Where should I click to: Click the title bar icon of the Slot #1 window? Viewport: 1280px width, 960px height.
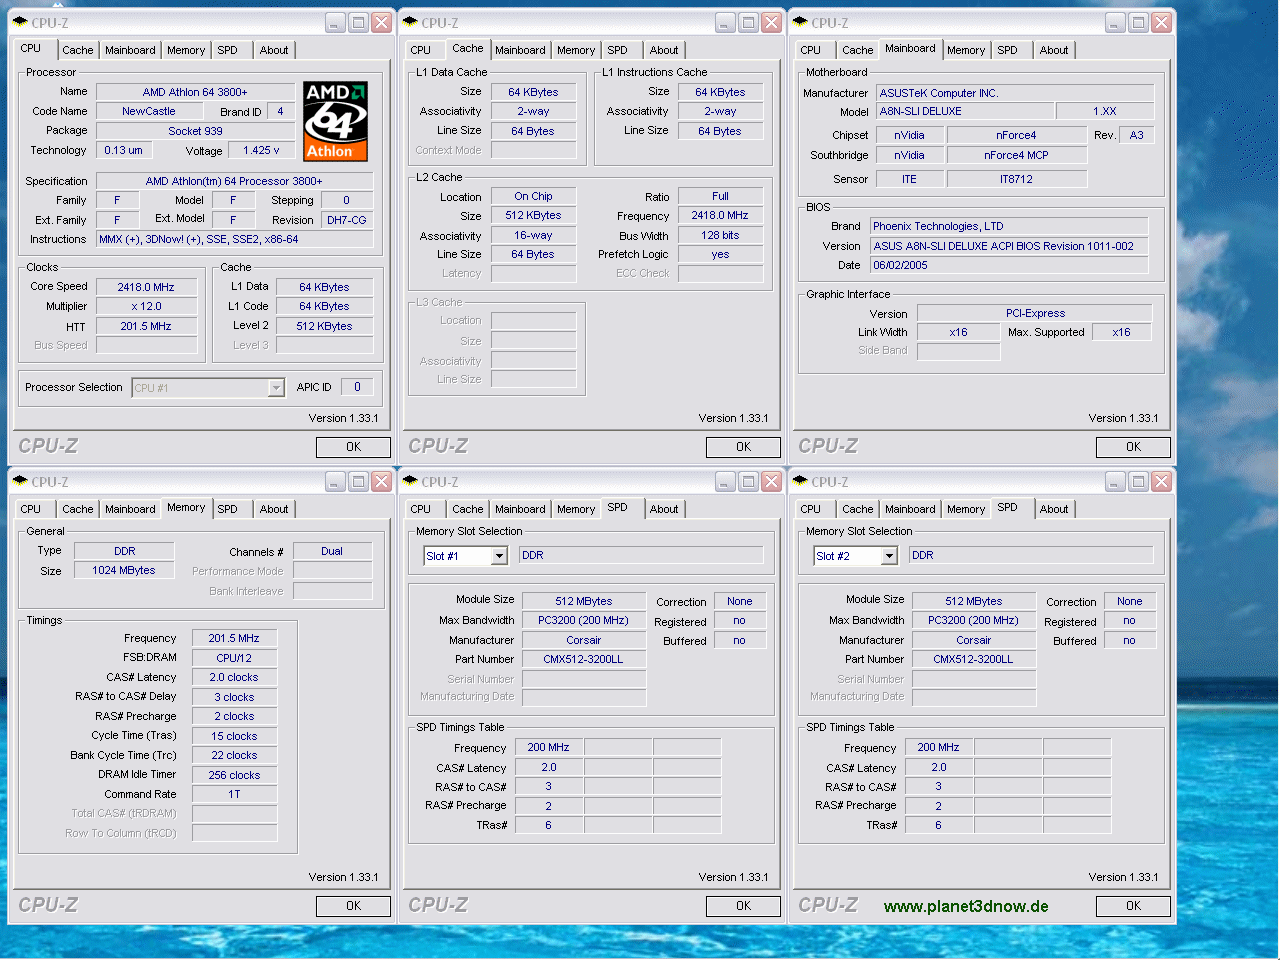(410, 481)
